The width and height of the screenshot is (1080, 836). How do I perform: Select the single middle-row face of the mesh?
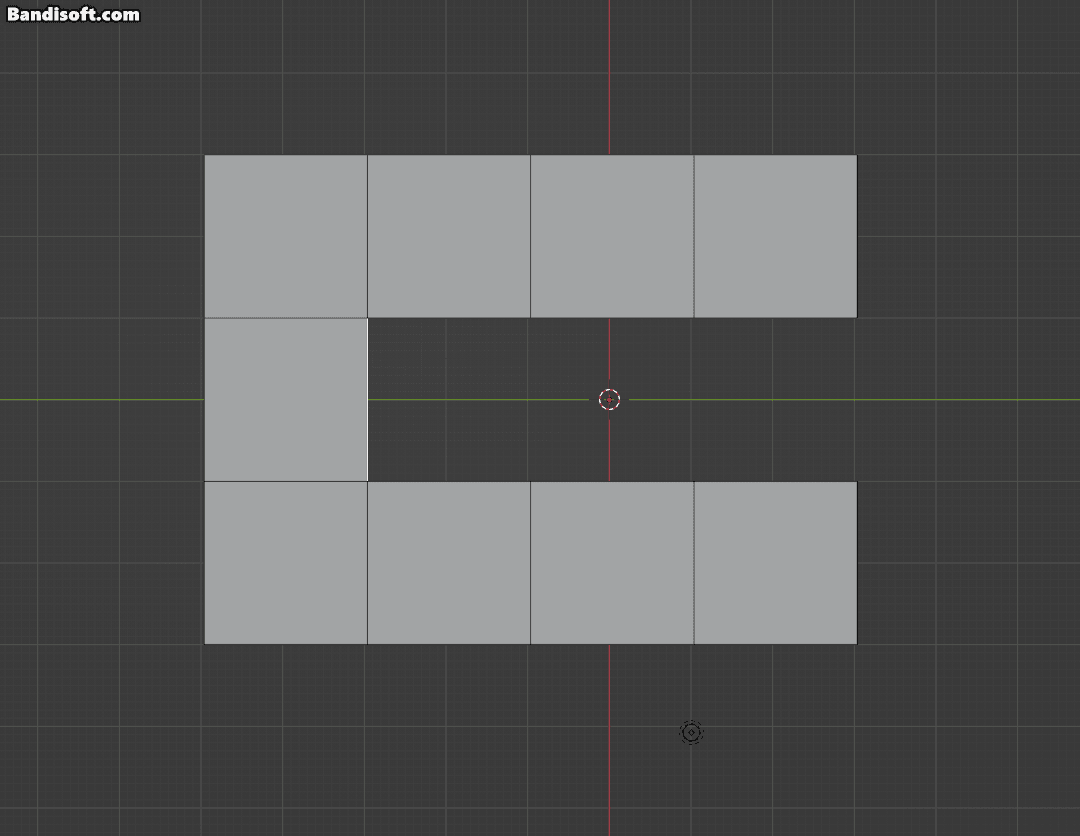click(x=286, y=399)
